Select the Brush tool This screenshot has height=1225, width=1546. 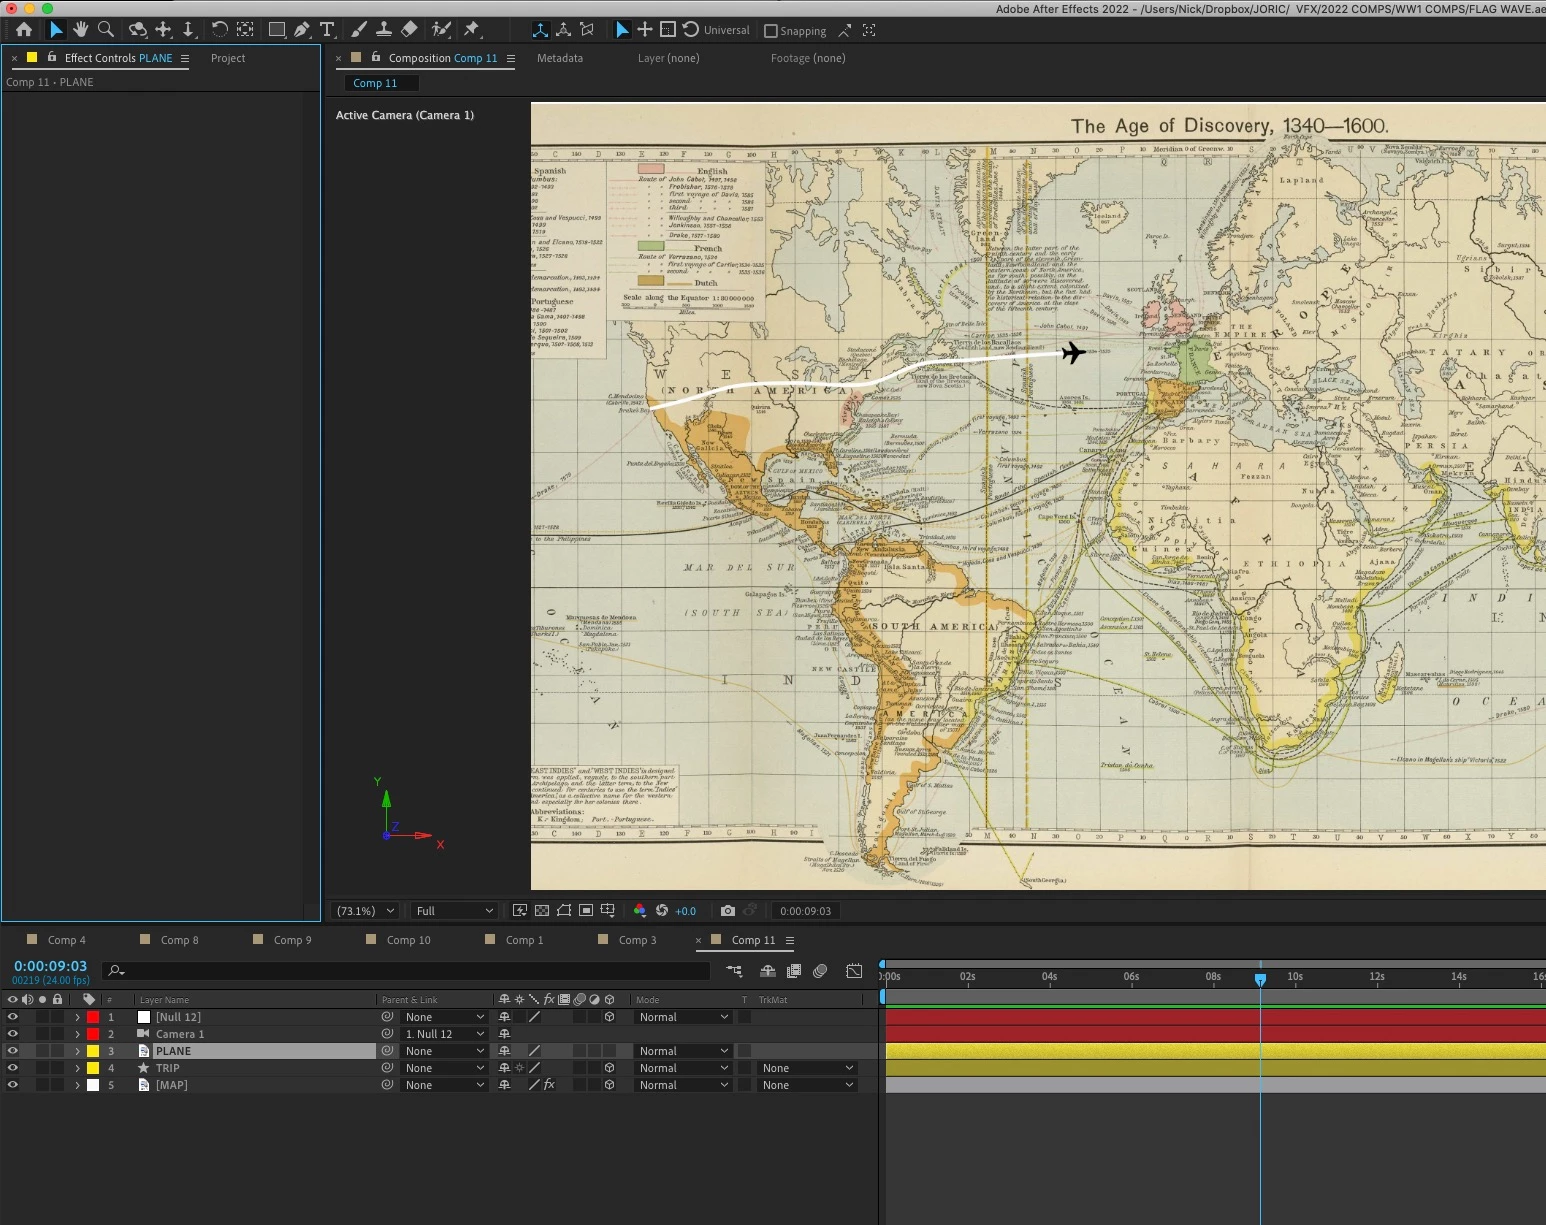pyautogui.click(x=359, y=30)
